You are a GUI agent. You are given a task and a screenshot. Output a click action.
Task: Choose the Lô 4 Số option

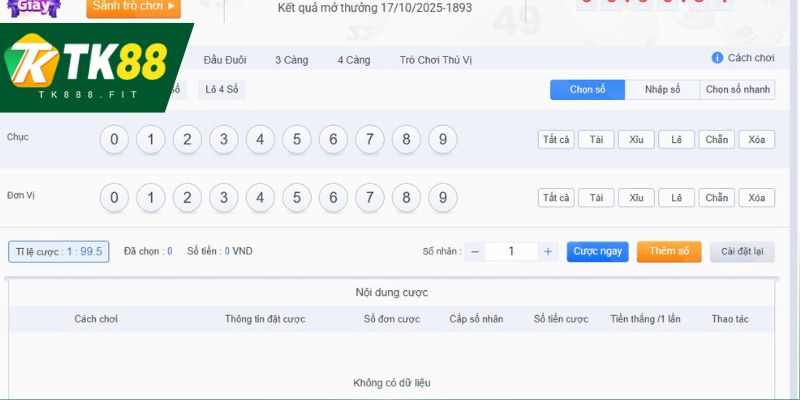[x=221, y=89]
